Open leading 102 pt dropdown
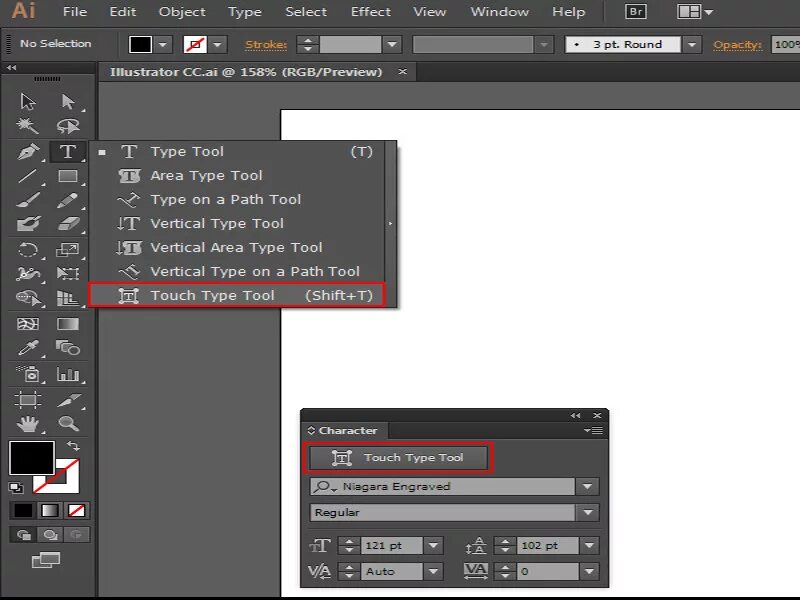This screenshot has width=800, height=600. point(589,545)
